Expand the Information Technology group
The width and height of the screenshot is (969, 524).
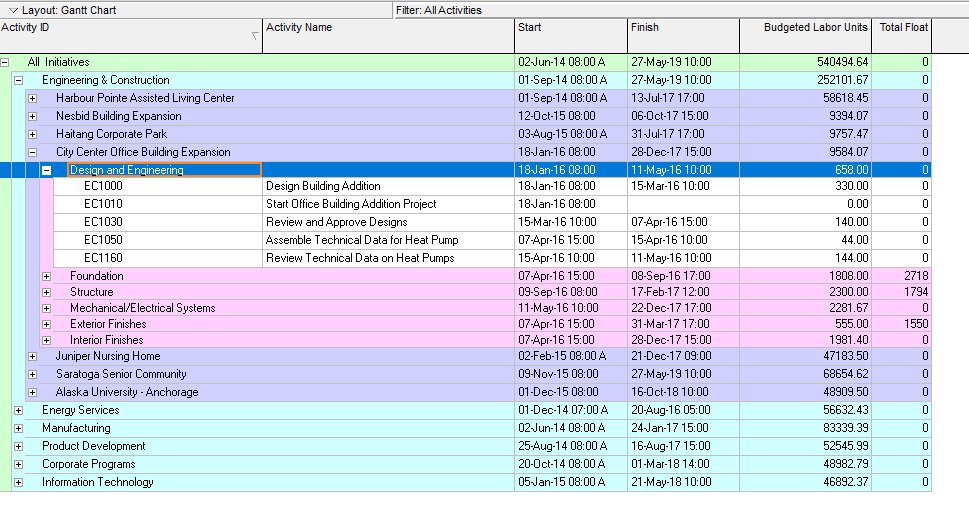tap(18, 482)
